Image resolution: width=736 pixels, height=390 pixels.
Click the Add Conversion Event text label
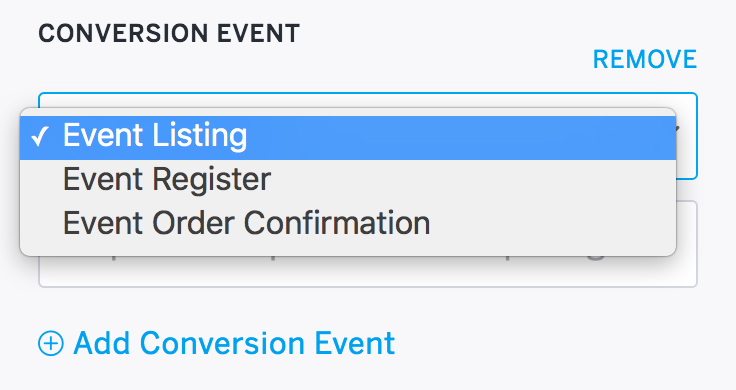coord(234,343)
